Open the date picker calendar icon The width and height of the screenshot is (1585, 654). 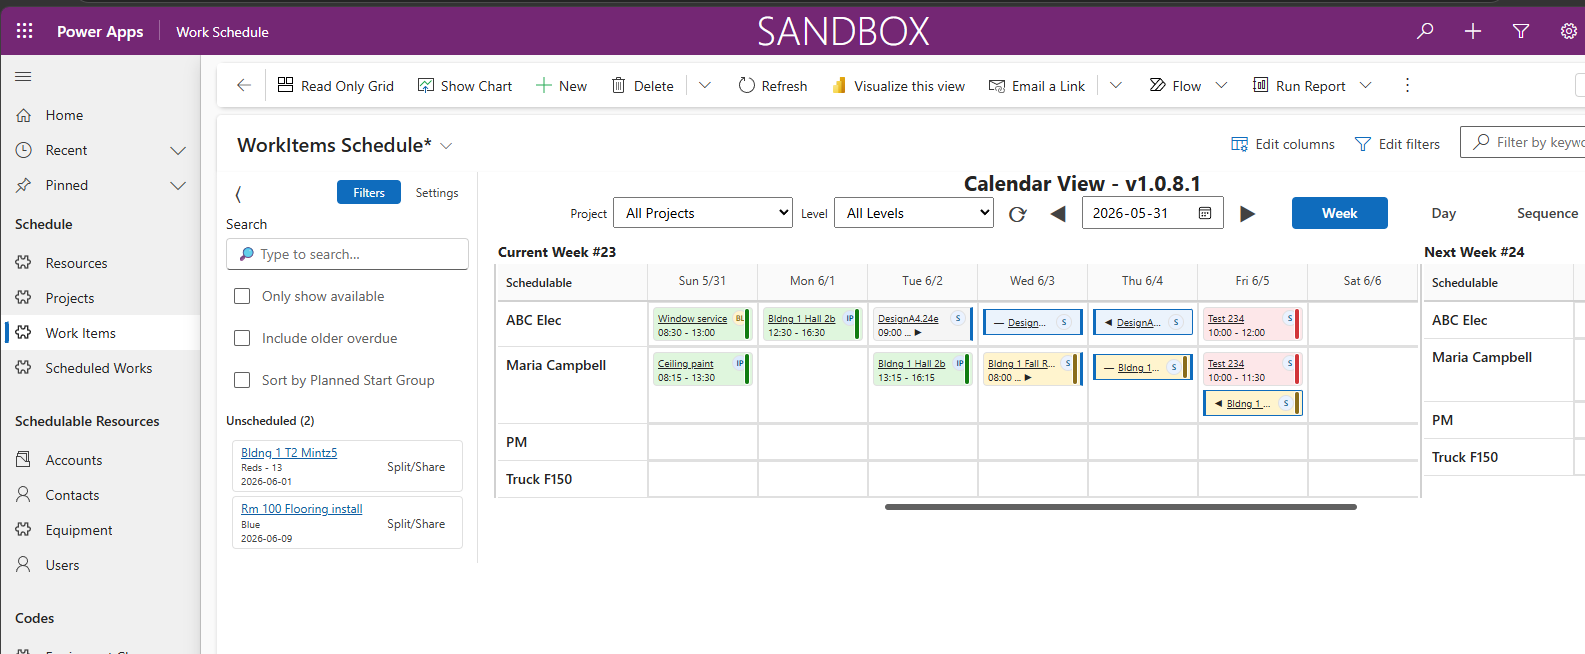(x=1205, y=213)
